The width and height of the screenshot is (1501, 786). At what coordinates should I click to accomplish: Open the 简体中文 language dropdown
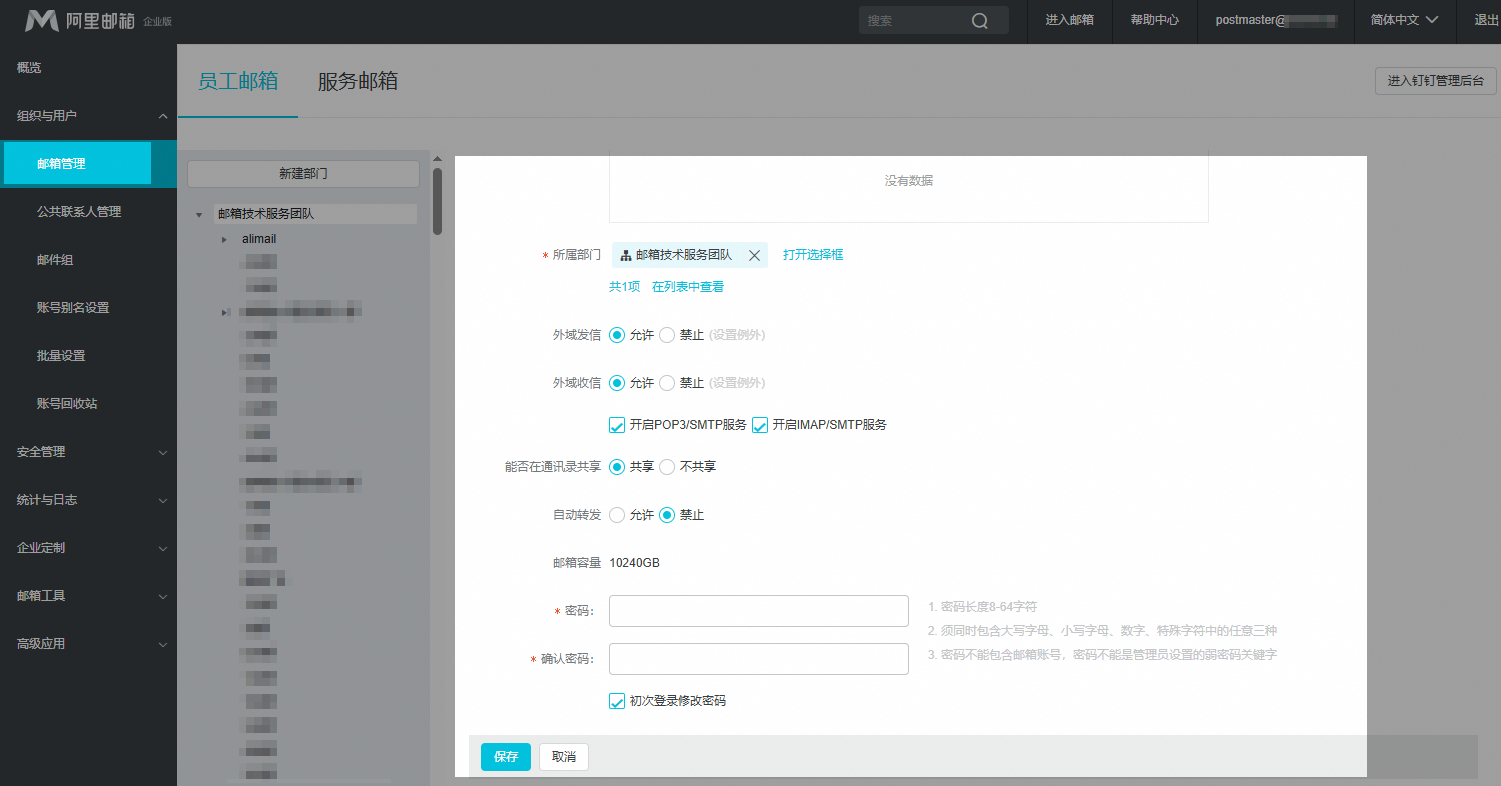(1404, 20)
